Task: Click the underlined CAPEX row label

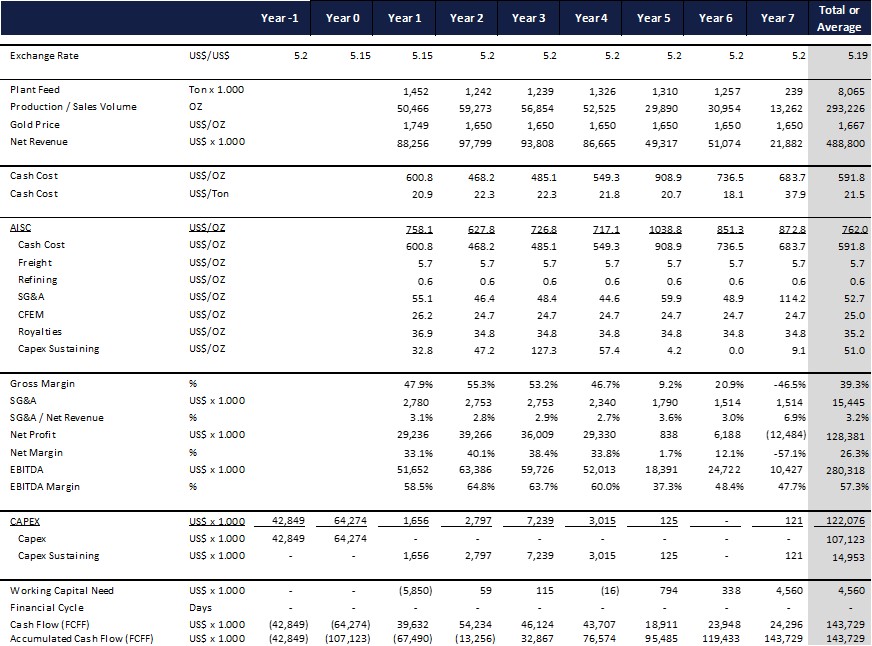Action: click(x=25, y=521)
